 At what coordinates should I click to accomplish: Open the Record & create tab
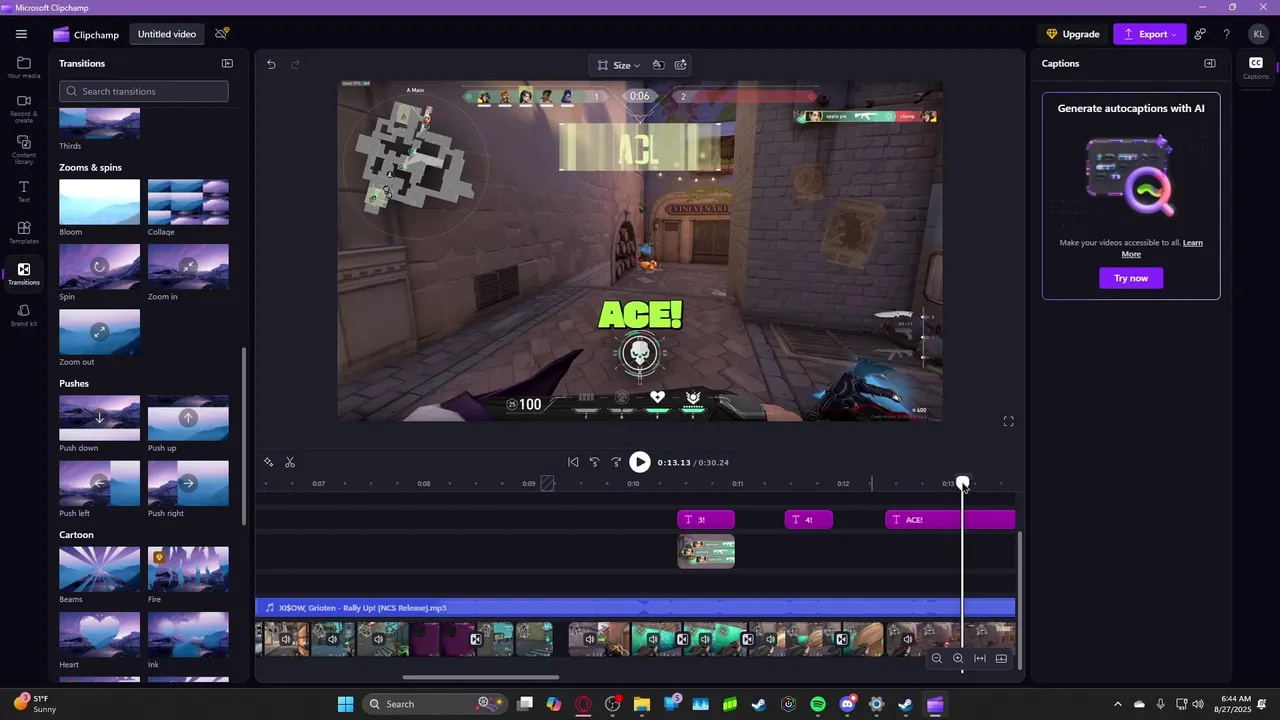pos(24,109)
